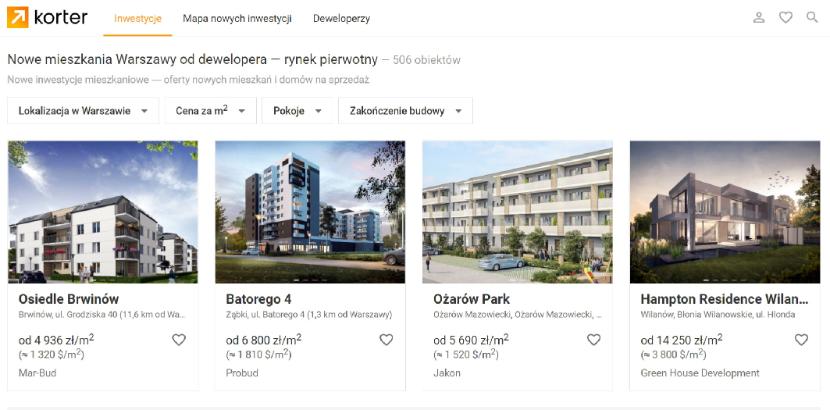Open the Batorego 4 listing title
The height and width of the screenshot is (410, 830).
pos(258,299)
